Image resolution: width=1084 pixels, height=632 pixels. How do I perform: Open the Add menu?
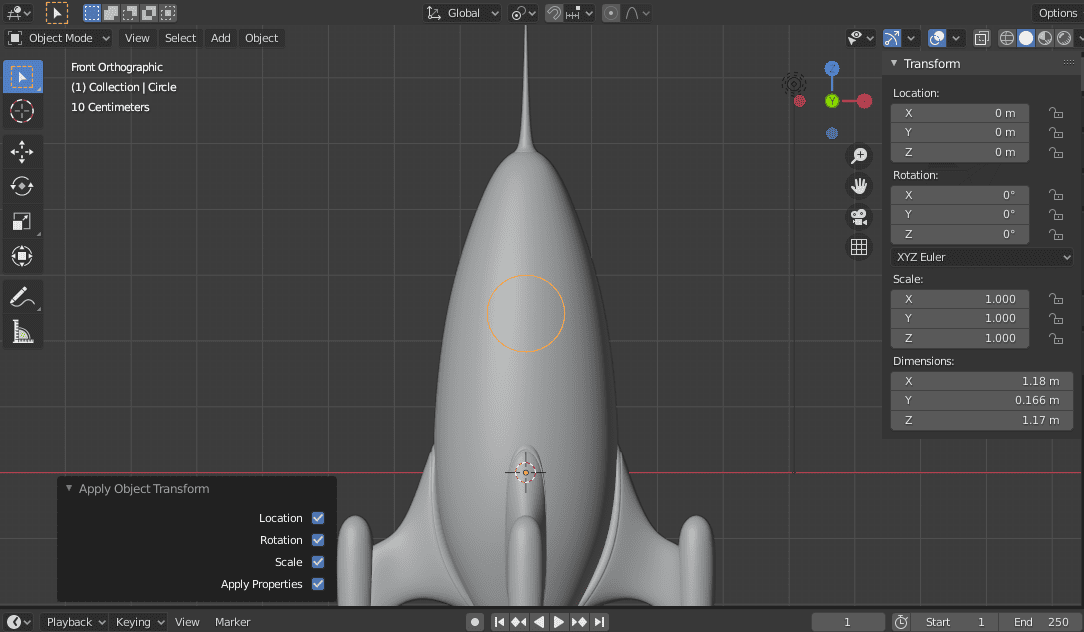(220, 37)
